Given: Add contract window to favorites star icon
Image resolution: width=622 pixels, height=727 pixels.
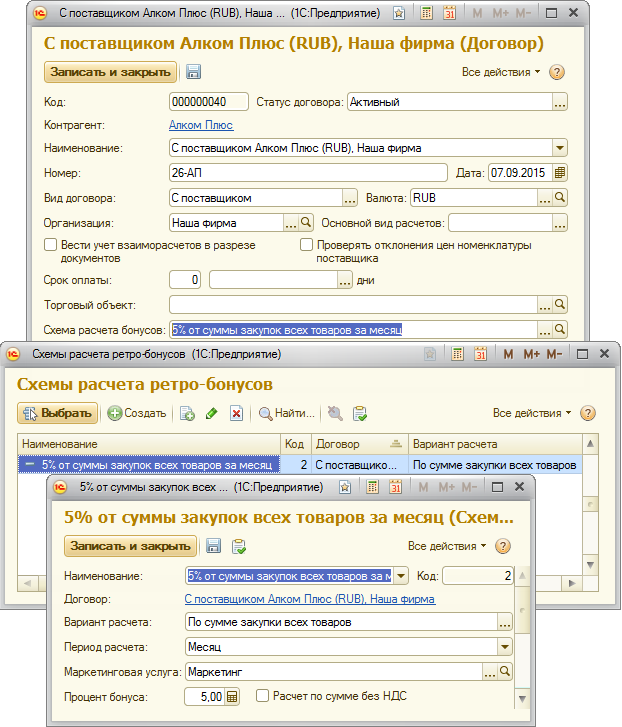Looking at the screenshot, I should point(399,13).
